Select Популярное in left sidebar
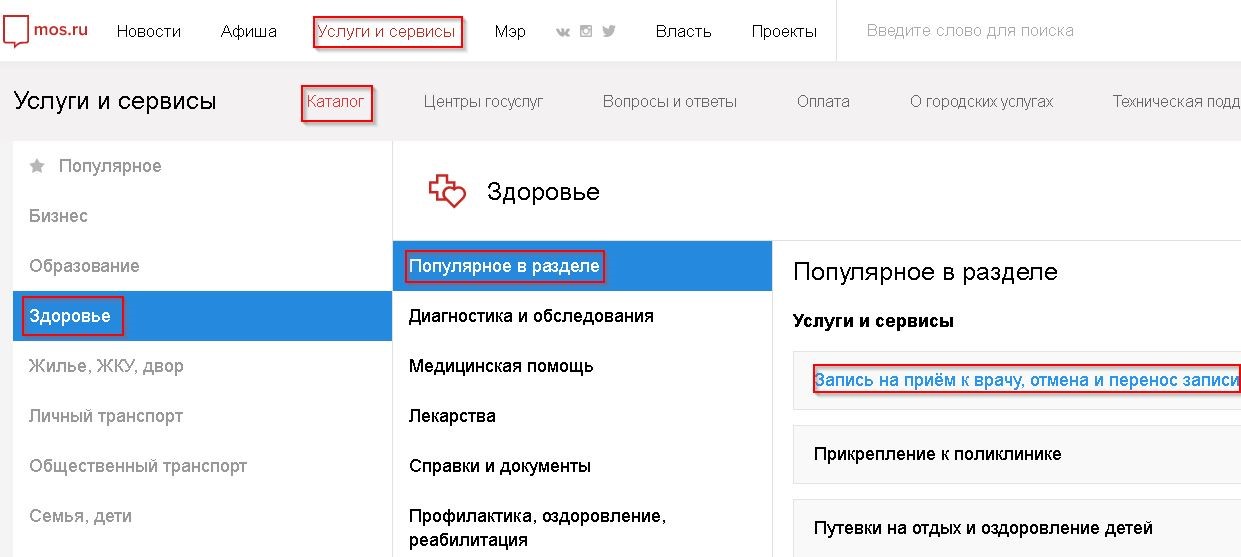Viewport: 1241px width, 557px height. pyautogui.click(x=202, y=166)
